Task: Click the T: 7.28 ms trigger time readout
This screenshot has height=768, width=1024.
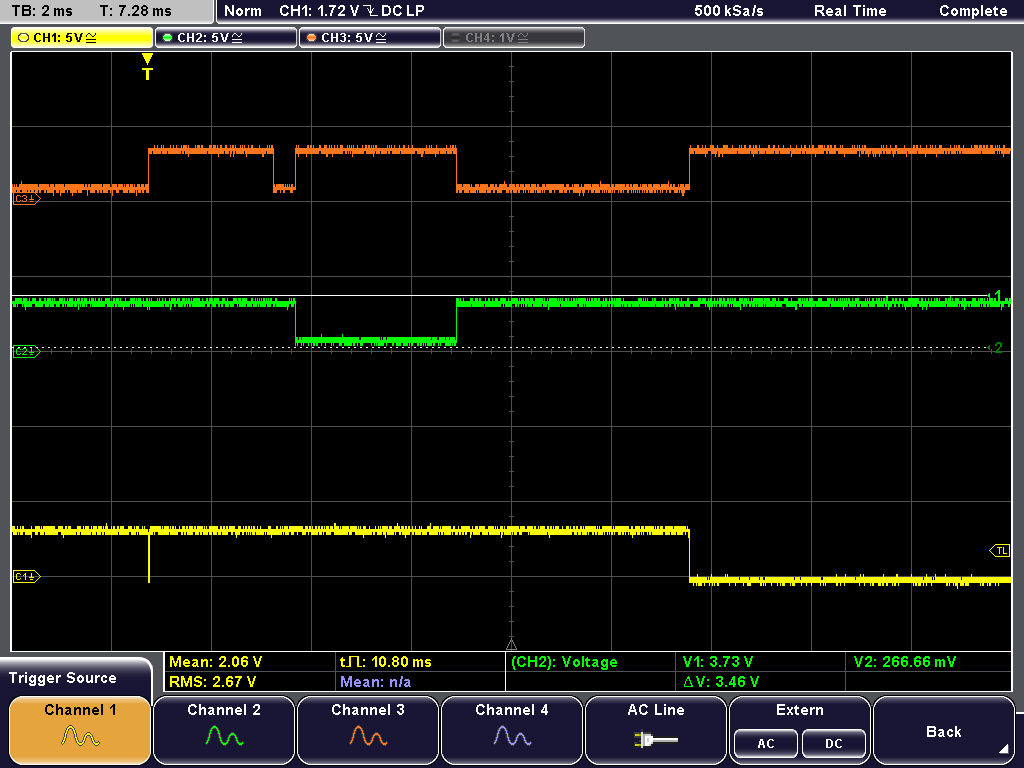Action: click(x=135, y=10)
